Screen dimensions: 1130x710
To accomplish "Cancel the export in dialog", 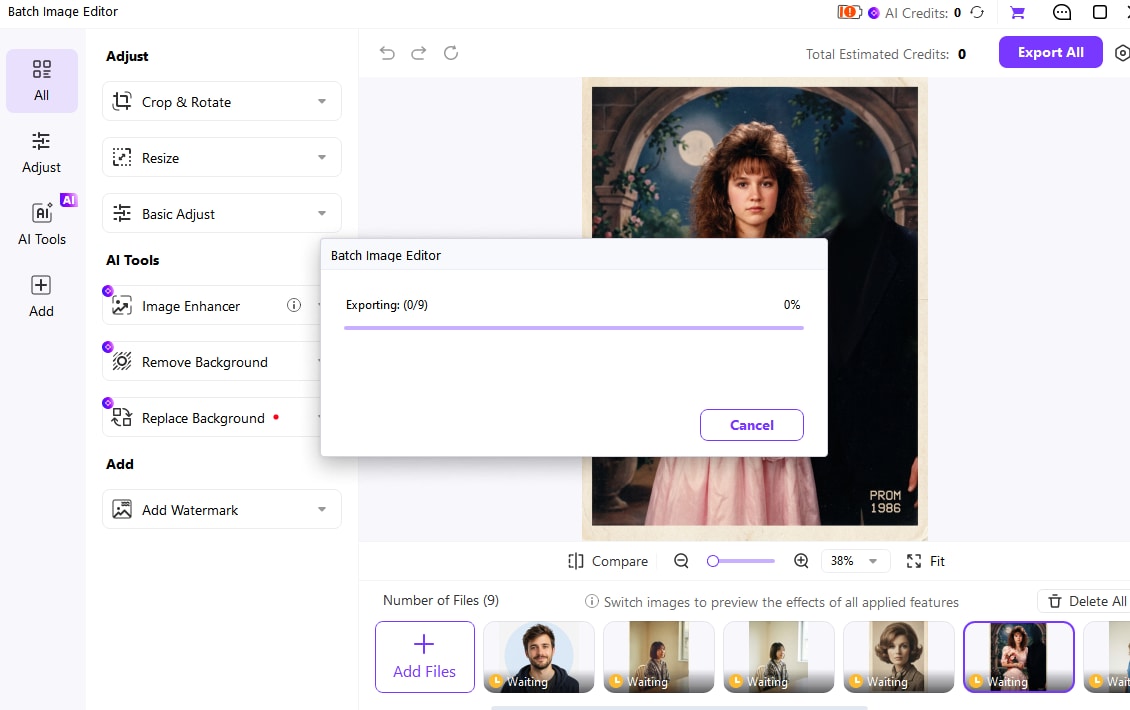I will point(752,425).
